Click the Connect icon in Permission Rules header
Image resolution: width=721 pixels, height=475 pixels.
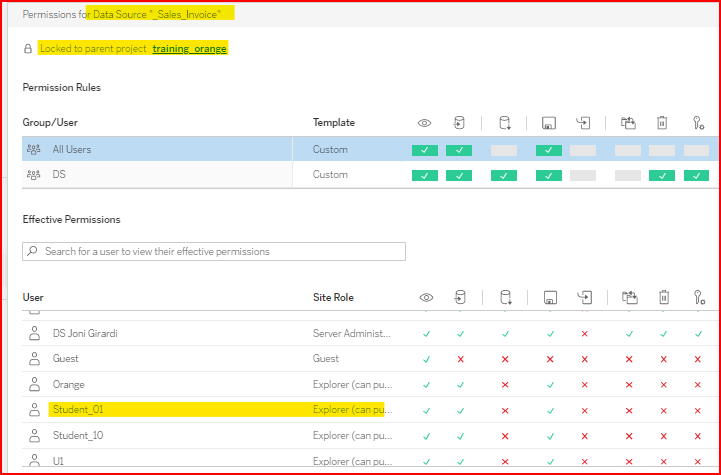coord(459,123)
